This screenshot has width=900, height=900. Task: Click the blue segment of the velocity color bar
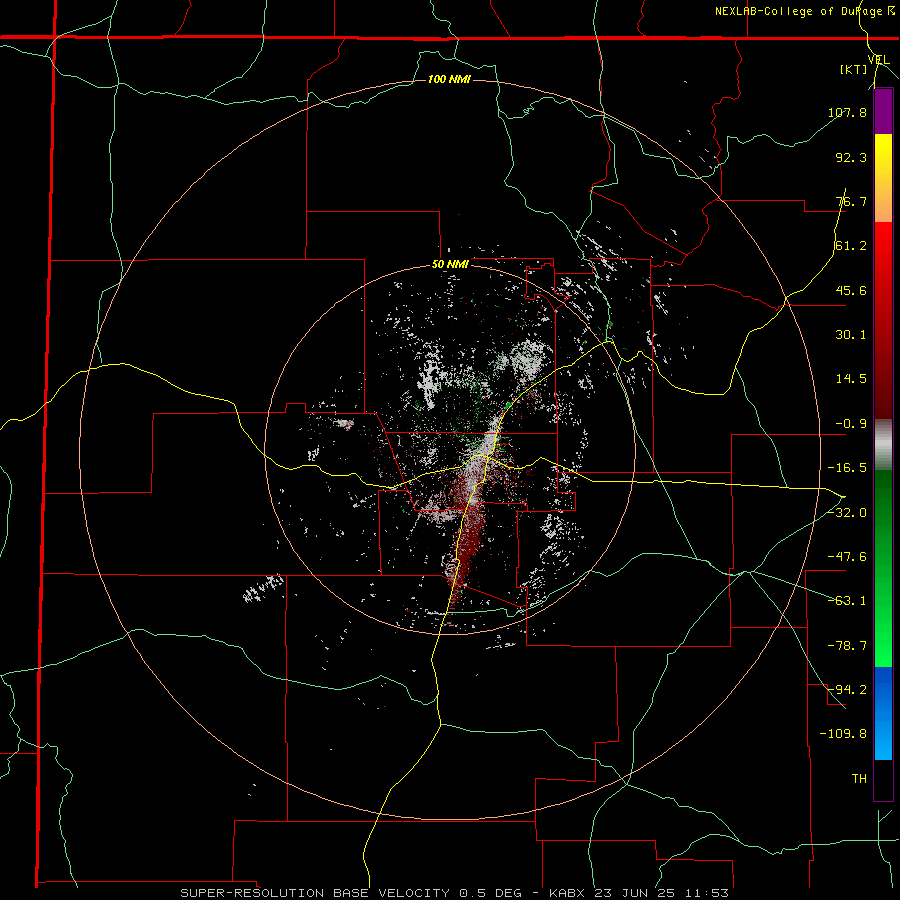[x=883, y=713]
